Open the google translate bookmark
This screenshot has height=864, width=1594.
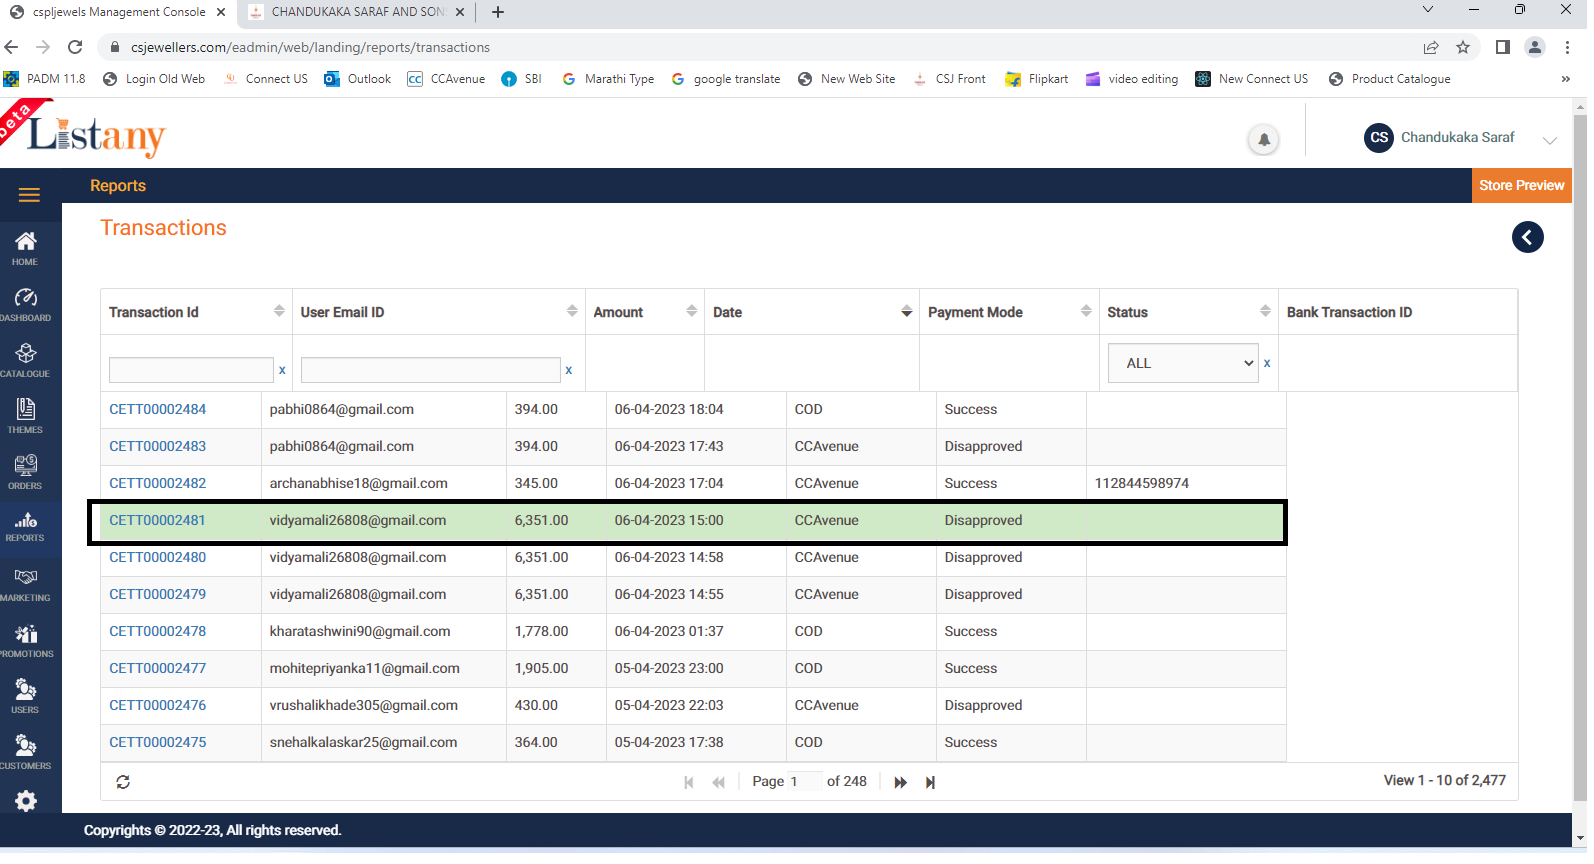click(726, 79)
